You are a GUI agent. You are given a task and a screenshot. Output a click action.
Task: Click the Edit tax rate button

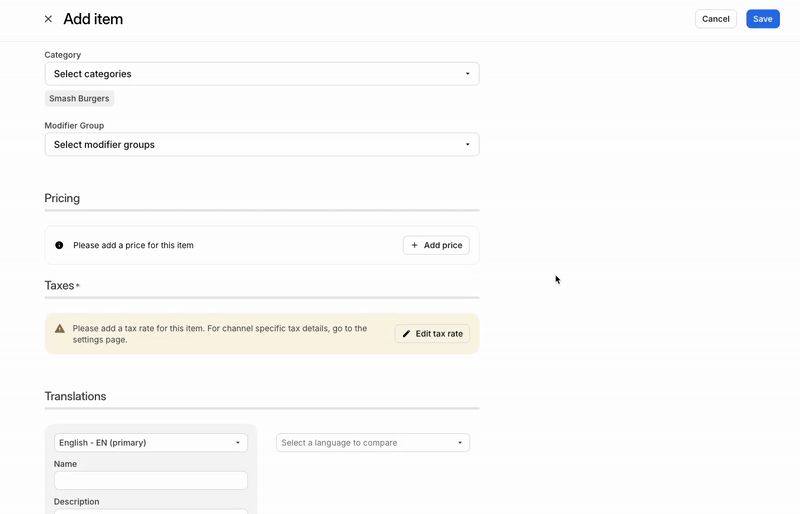pos(432,333)
